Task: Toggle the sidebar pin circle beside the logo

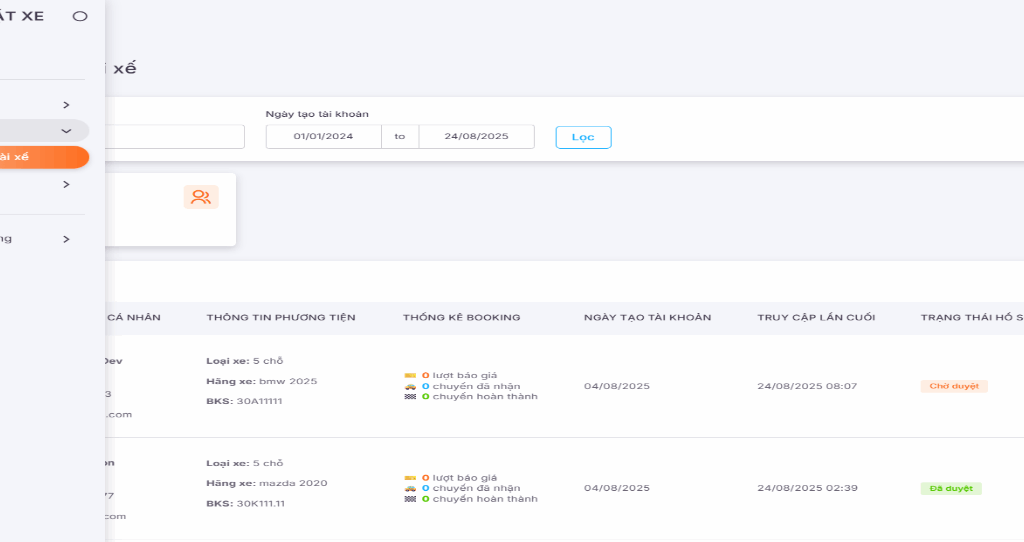Action: coord(80,16)
